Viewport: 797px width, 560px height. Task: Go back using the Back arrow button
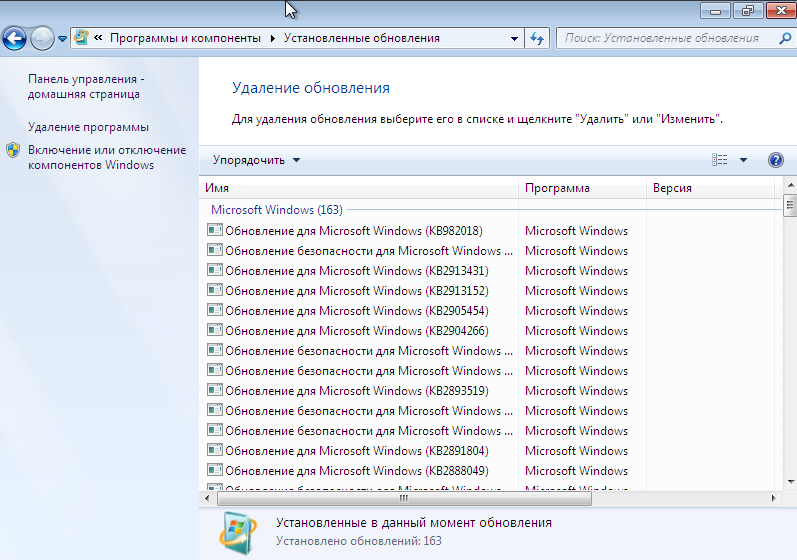pyautogui.click(x=14, y=38)
